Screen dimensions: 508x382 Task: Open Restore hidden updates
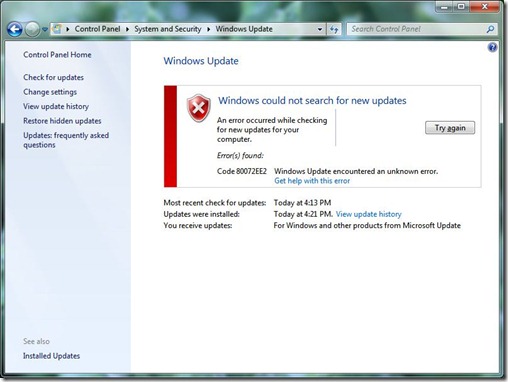[x=62, y=121]
